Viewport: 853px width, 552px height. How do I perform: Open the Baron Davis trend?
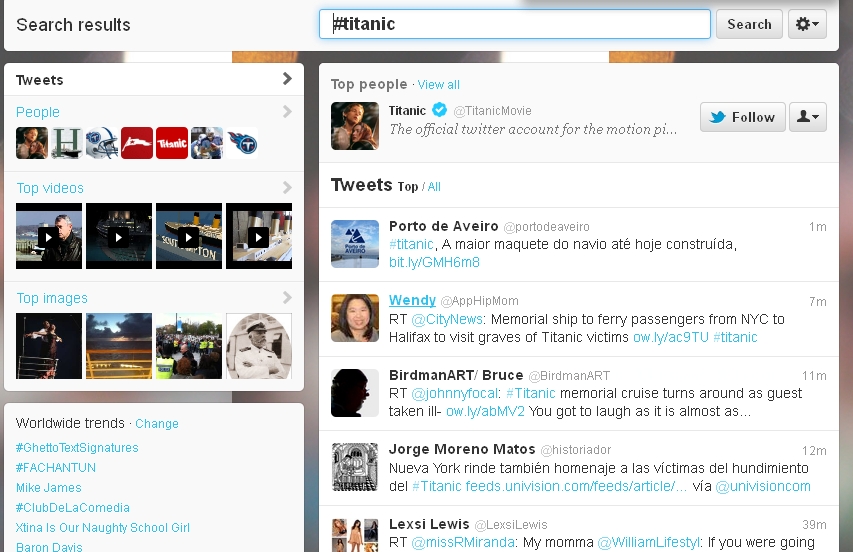pos(49,547)
